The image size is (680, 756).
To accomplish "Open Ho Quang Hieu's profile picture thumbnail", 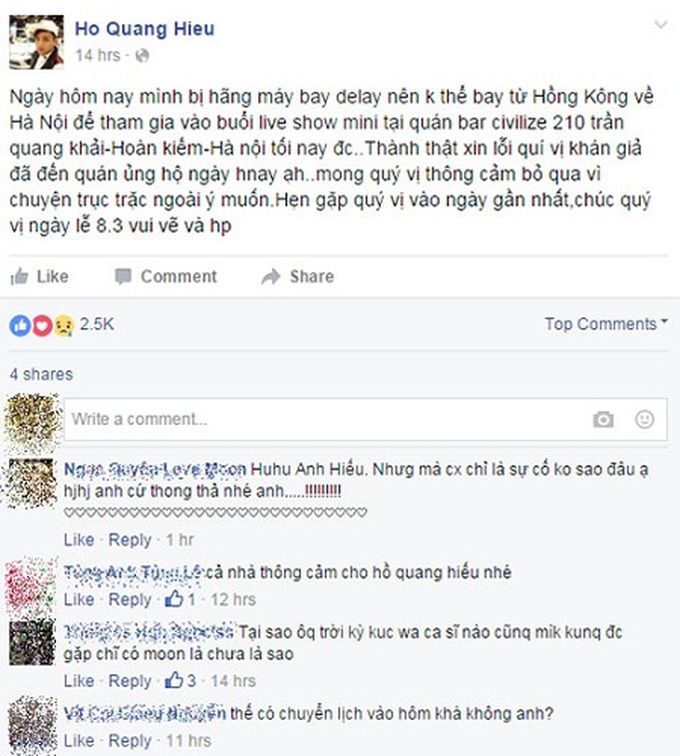I will pyautogui.click(x=37, y=42).
